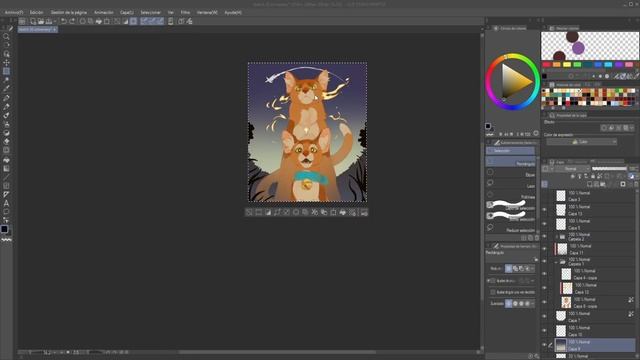Select the Selection area tool
Image resolution: width=640 pixels, height=360 pixels.
click(6, 71)
